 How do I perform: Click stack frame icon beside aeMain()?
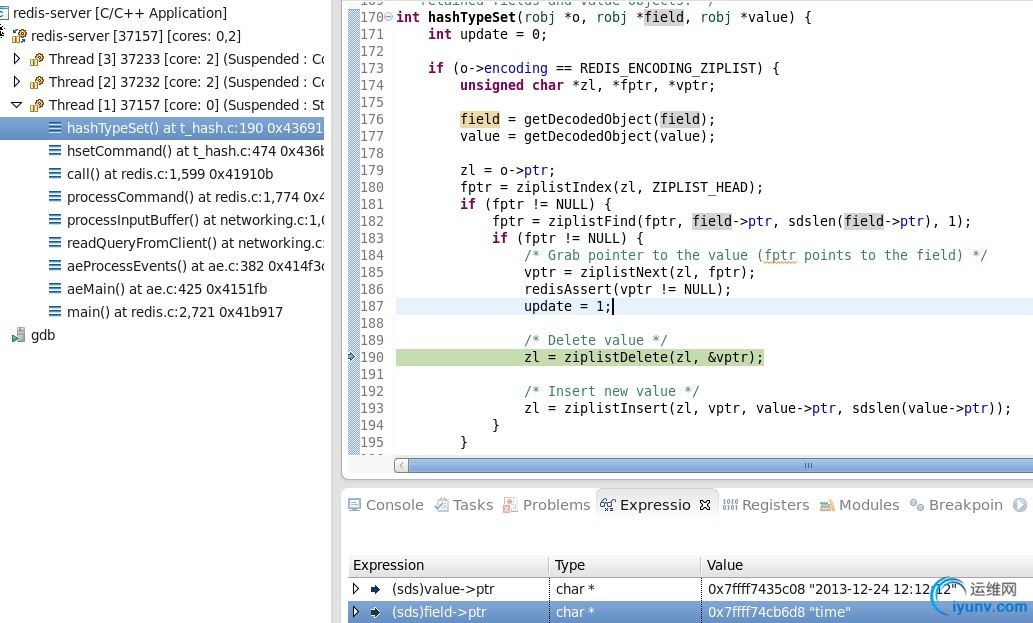[x=55, y=289]
